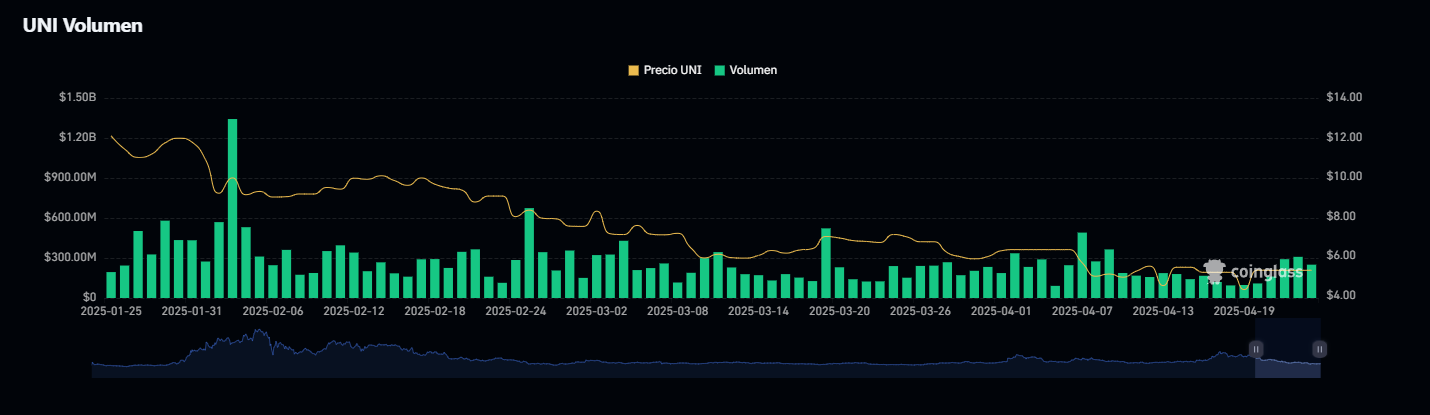
Task: Click the $300.00M left axis label
Action: (70, 257)
